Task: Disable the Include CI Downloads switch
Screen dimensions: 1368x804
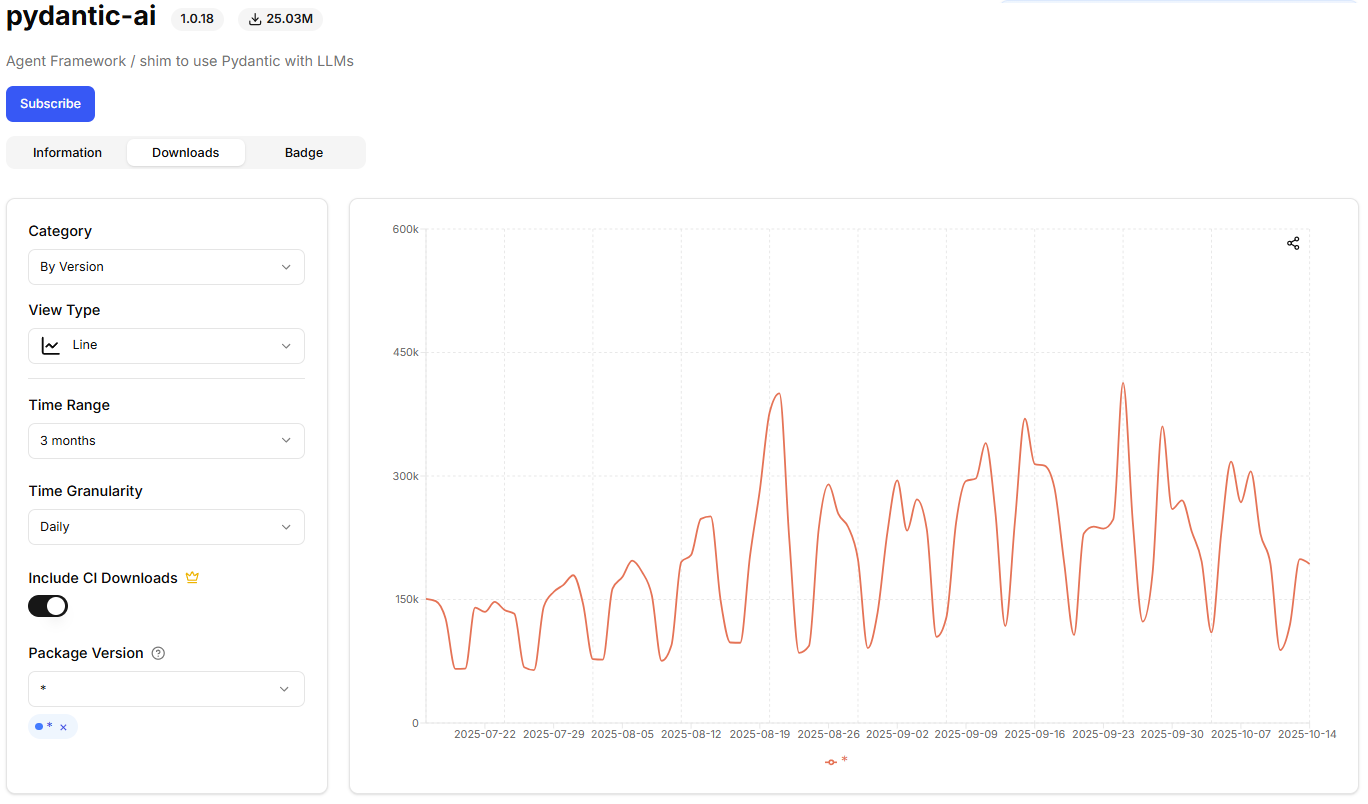Action: click(48, 606)
